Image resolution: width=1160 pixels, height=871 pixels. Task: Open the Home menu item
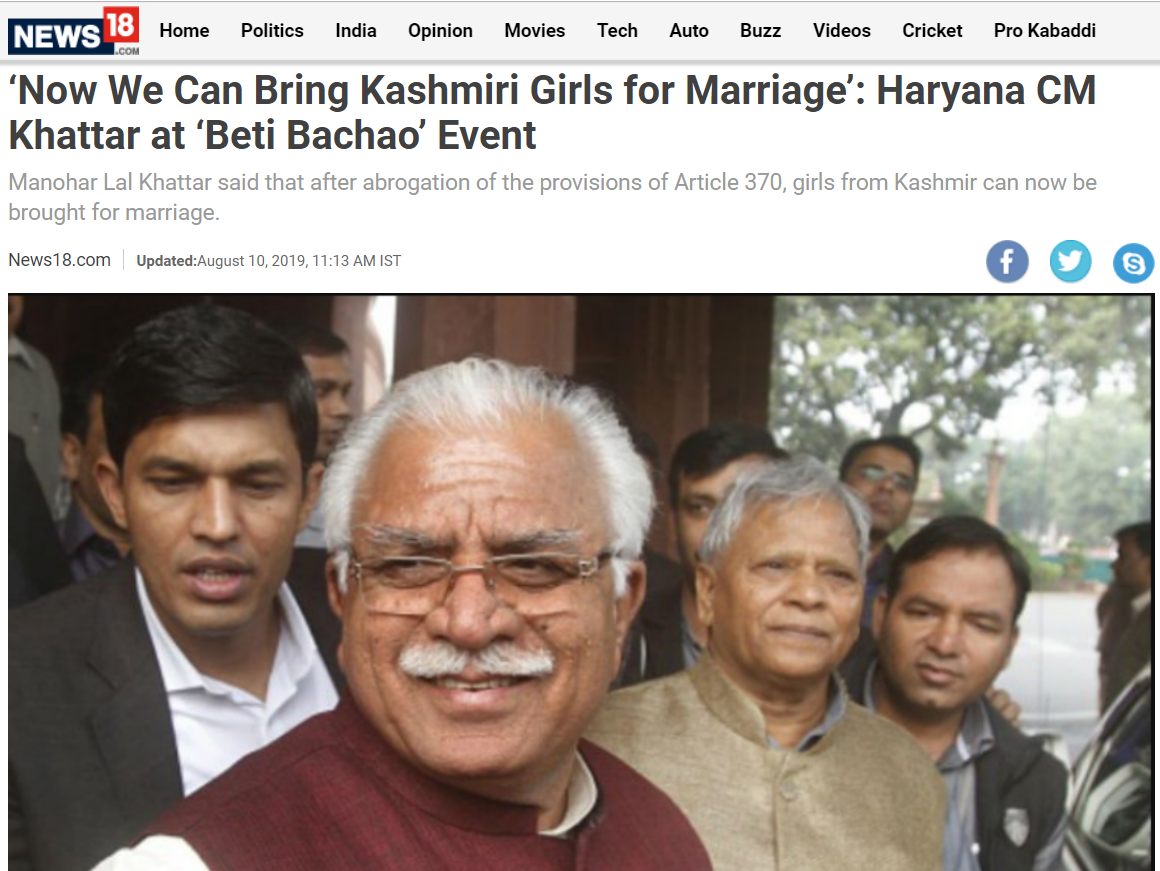[x=184, y=30]
